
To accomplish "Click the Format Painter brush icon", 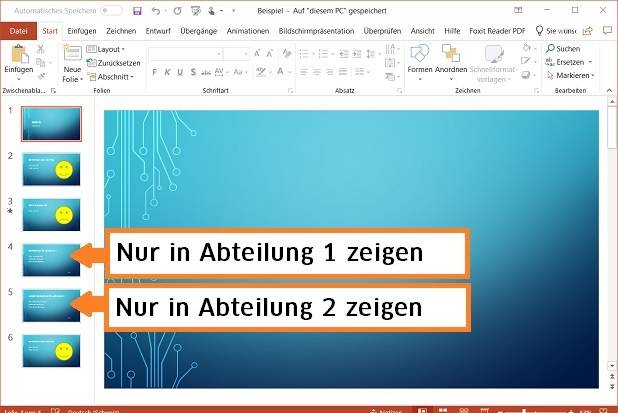I will pos(41,76).
